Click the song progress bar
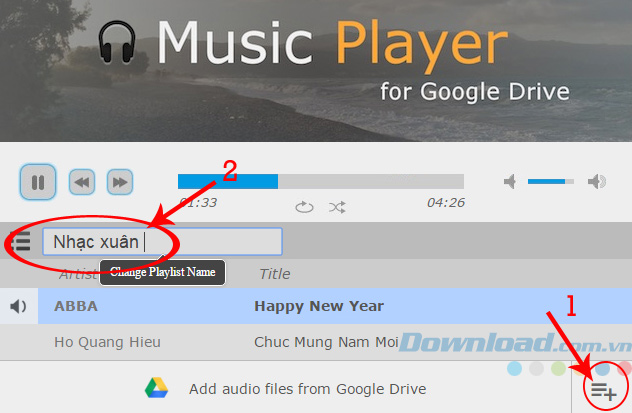The width and height of the screenshot is (632, 413). coord(320,181)
